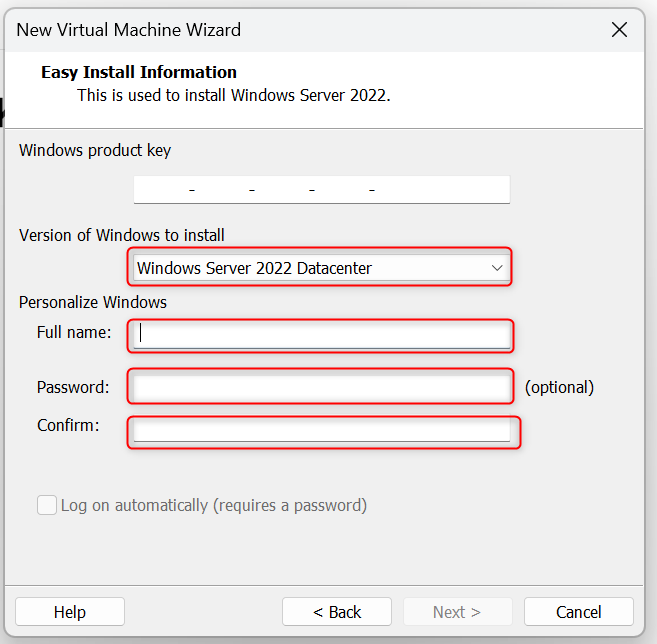Click the 'Easy Install Information' heading
Screen dimensions: 657x644
pos(139,72)
